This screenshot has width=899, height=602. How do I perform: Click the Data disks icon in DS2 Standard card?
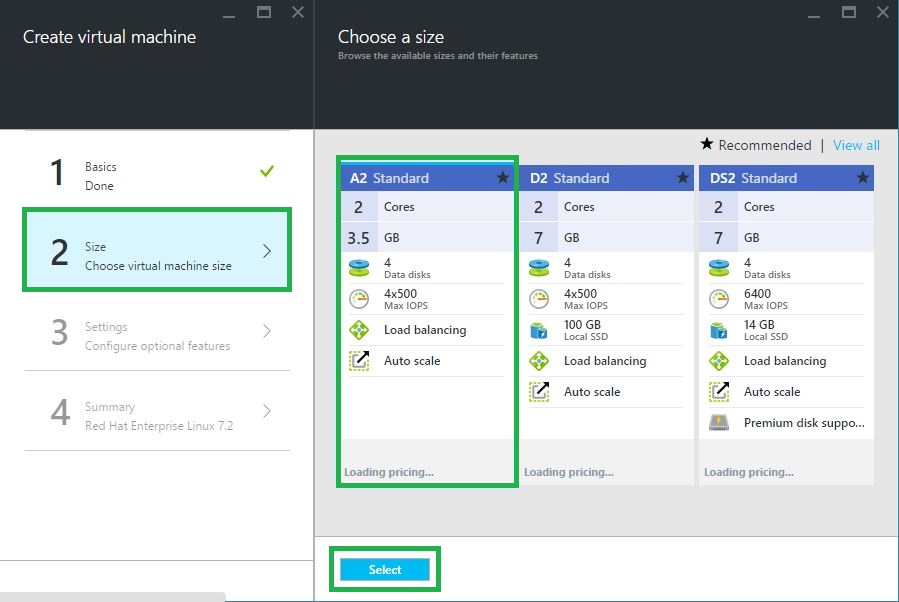click(x=719, y=268)
